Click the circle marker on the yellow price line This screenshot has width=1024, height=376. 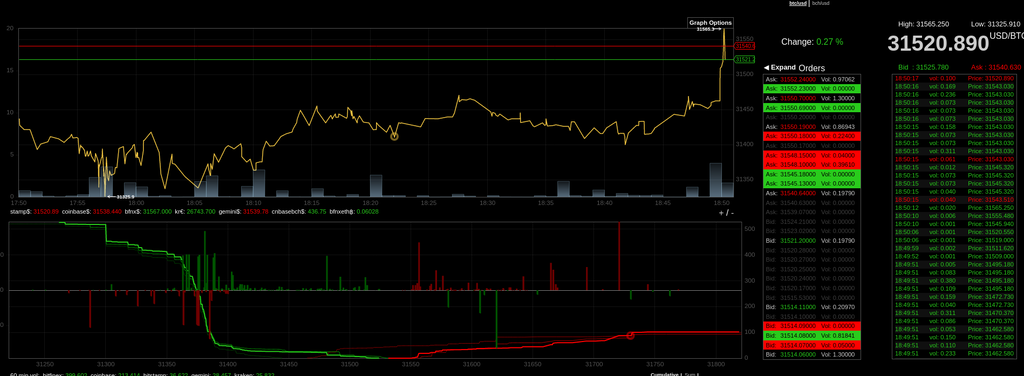tap(394, 136)
